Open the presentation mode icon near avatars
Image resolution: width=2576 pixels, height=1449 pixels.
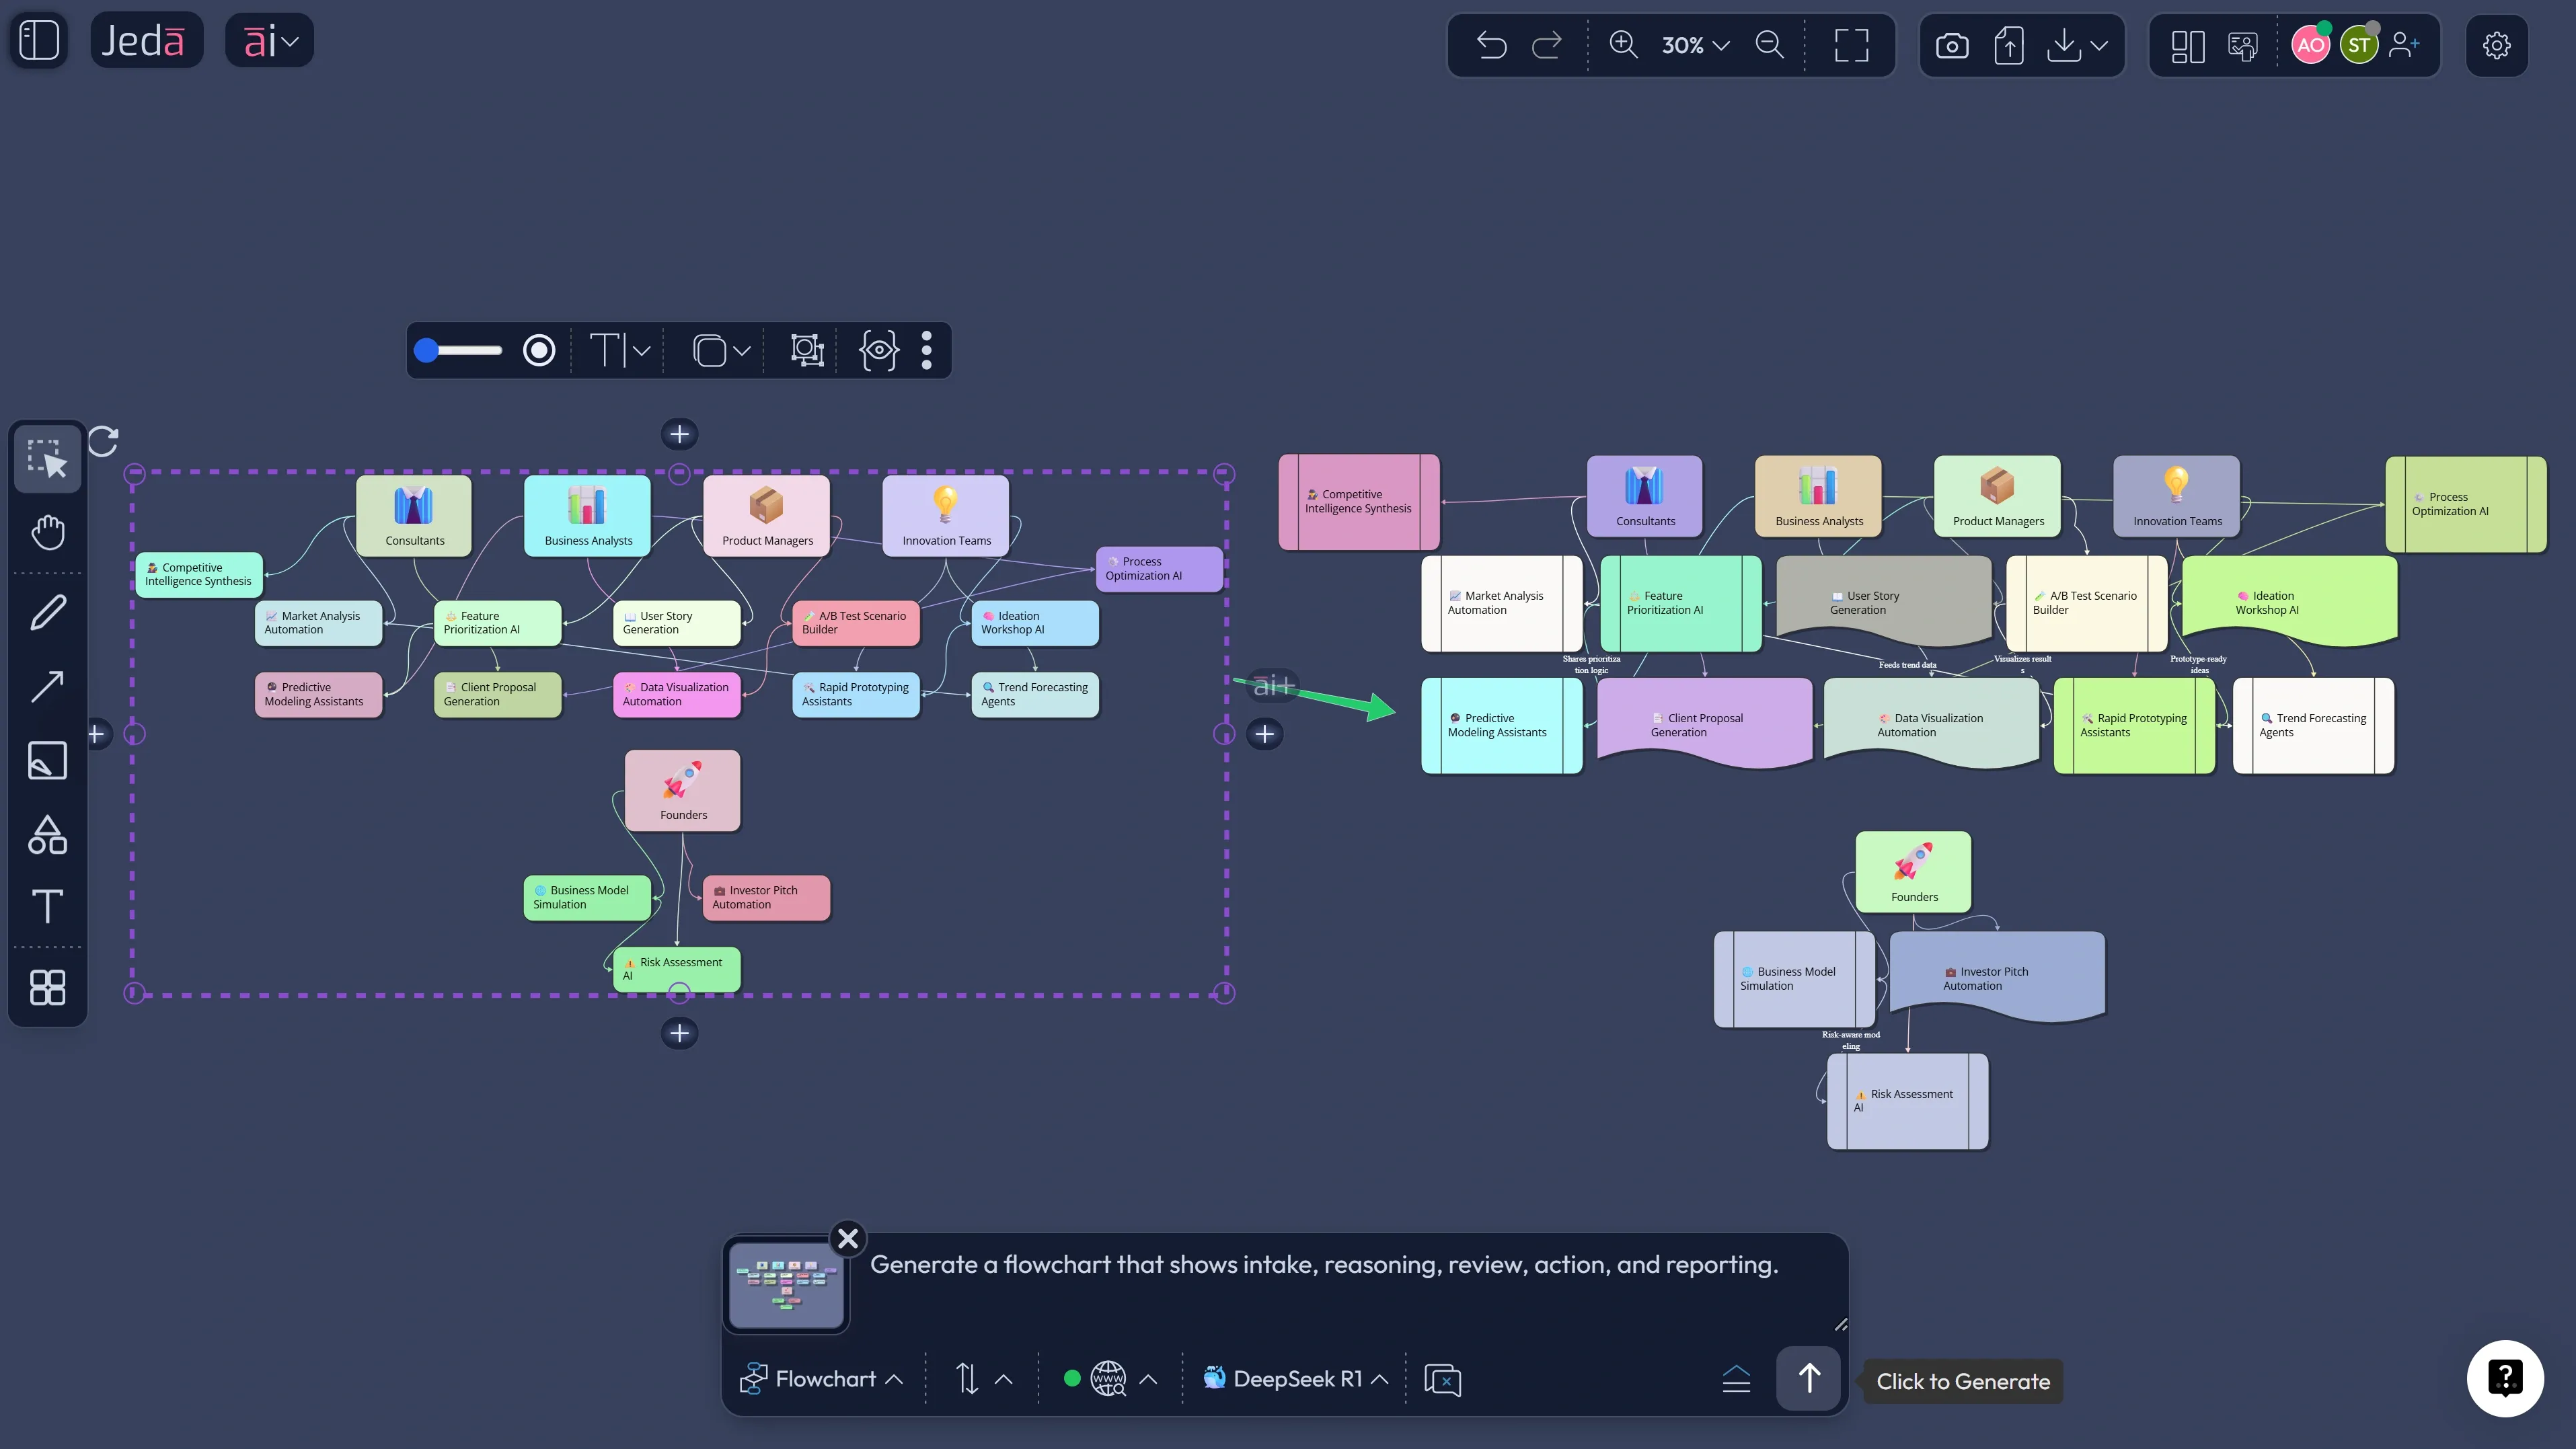tap(2242, 45)
